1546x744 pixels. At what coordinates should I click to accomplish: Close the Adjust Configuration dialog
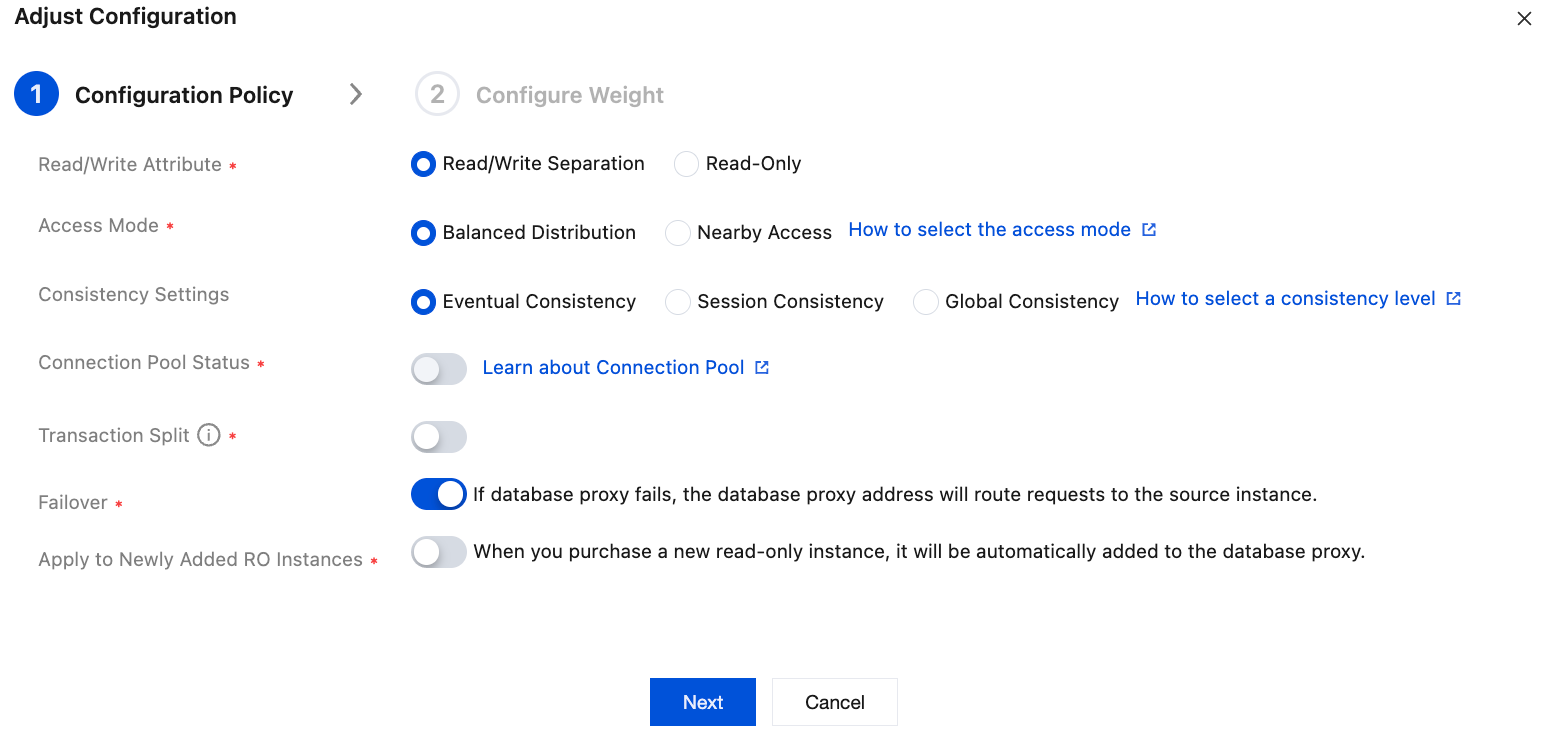click(1524, 18)
